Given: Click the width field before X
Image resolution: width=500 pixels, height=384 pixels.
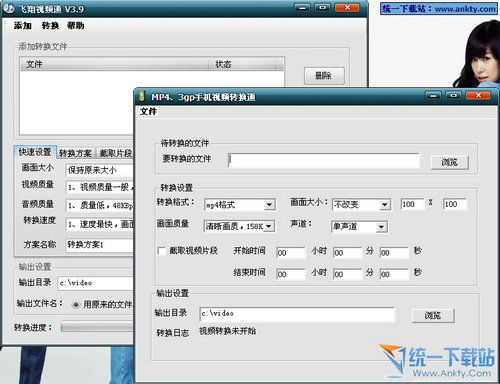Looking at the screenshot, I should 413,204.
